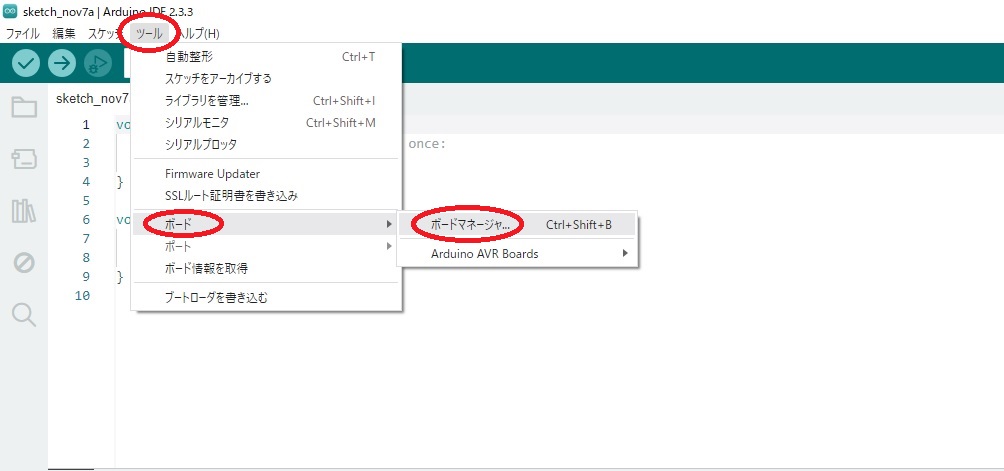Expand Arduino AVR Boards submenu
Screen dimensions: 1004x471
tap(517, 253)
